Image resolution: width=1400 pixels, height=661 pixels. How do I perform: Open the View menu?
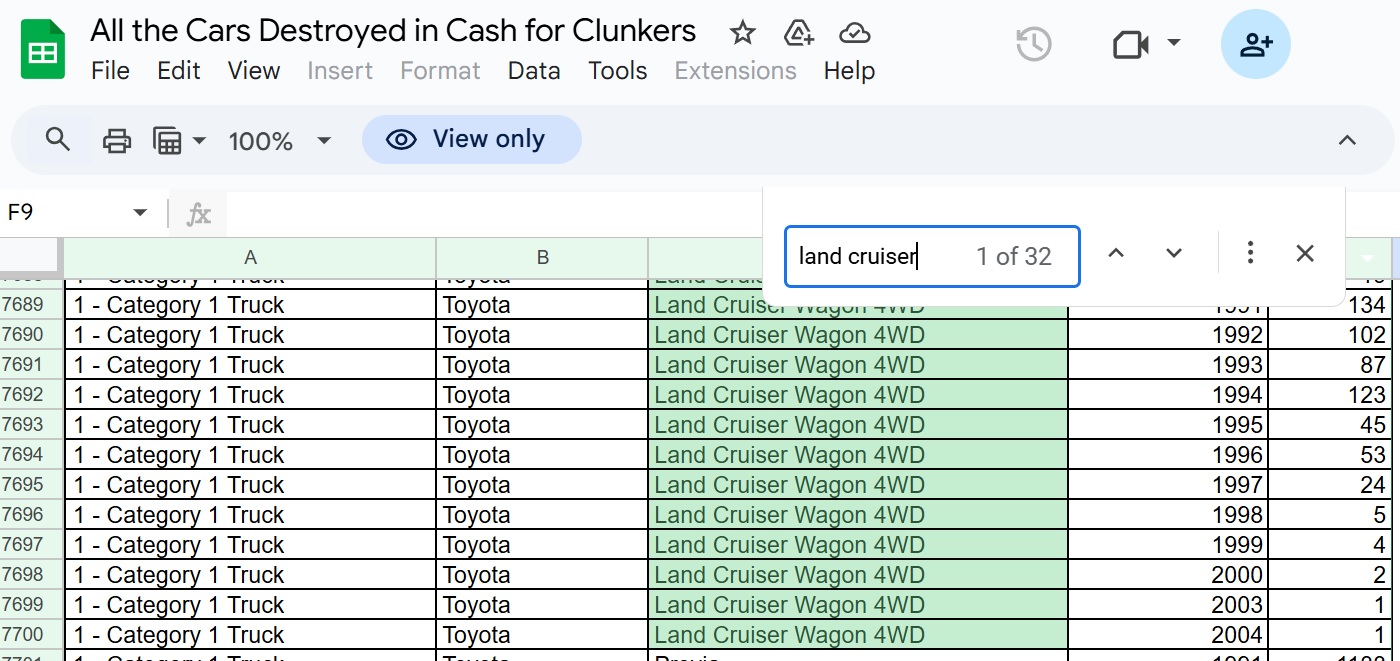click(x=254, y=71)
